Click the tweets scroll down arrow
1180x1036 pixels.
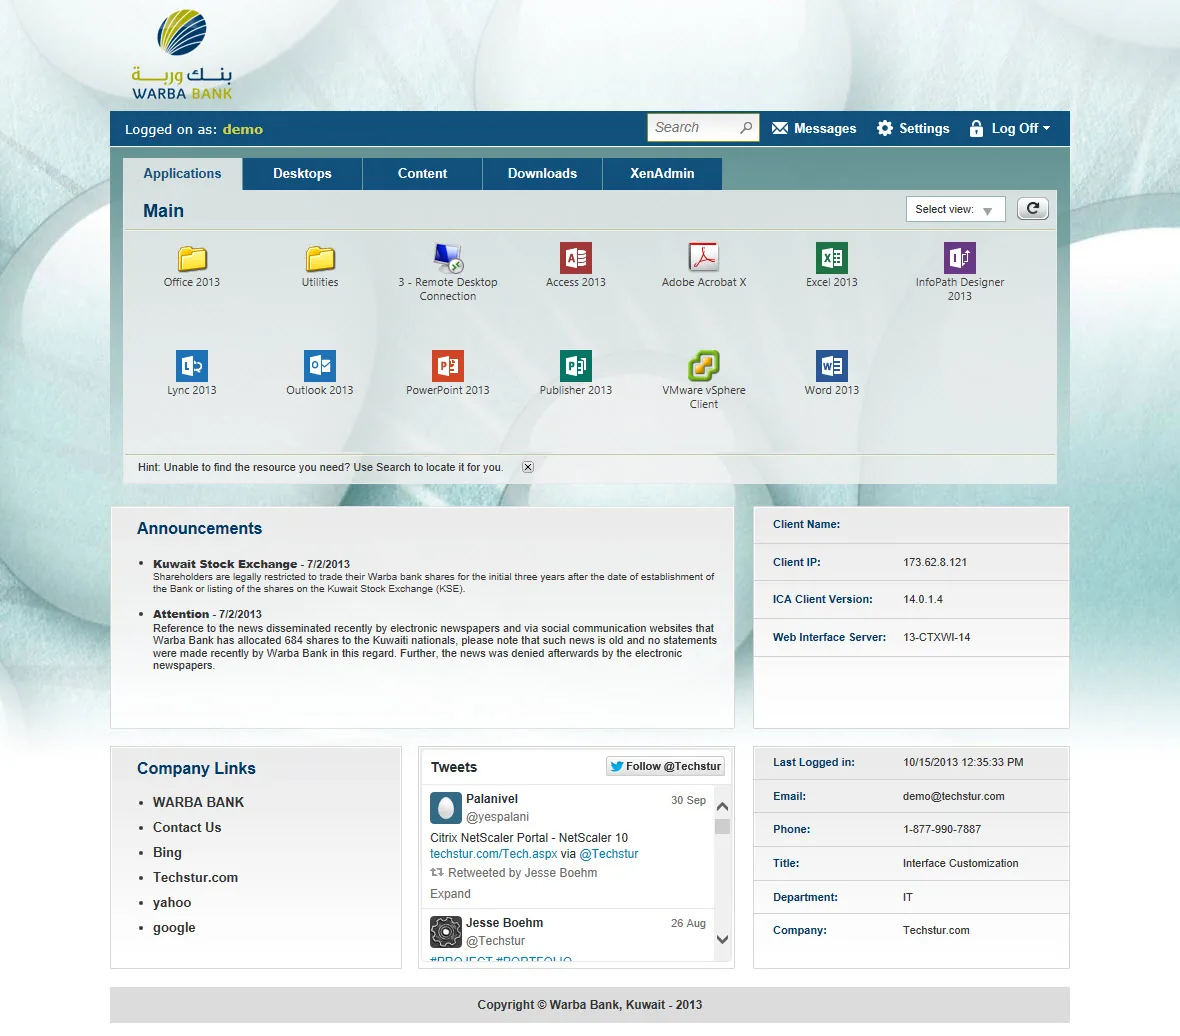[x=722, y=939]
